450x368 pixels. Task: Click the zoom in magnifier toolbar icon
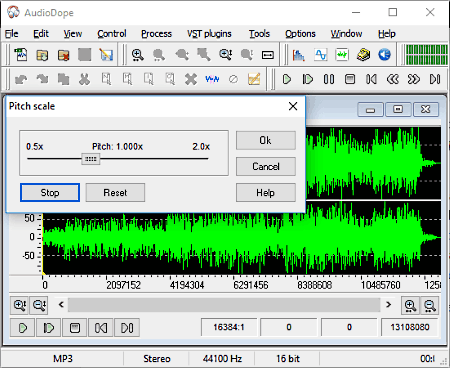(137, 55)
